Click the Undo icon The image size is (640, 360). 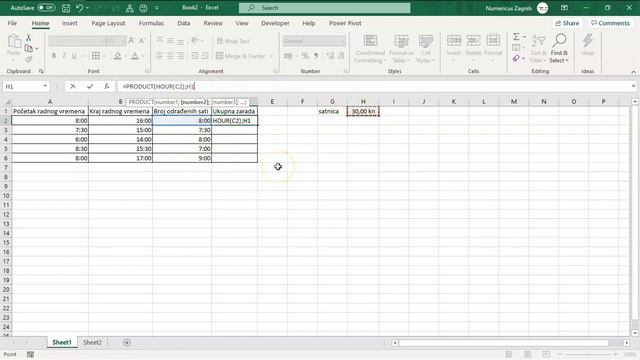(x=79, y=8)
